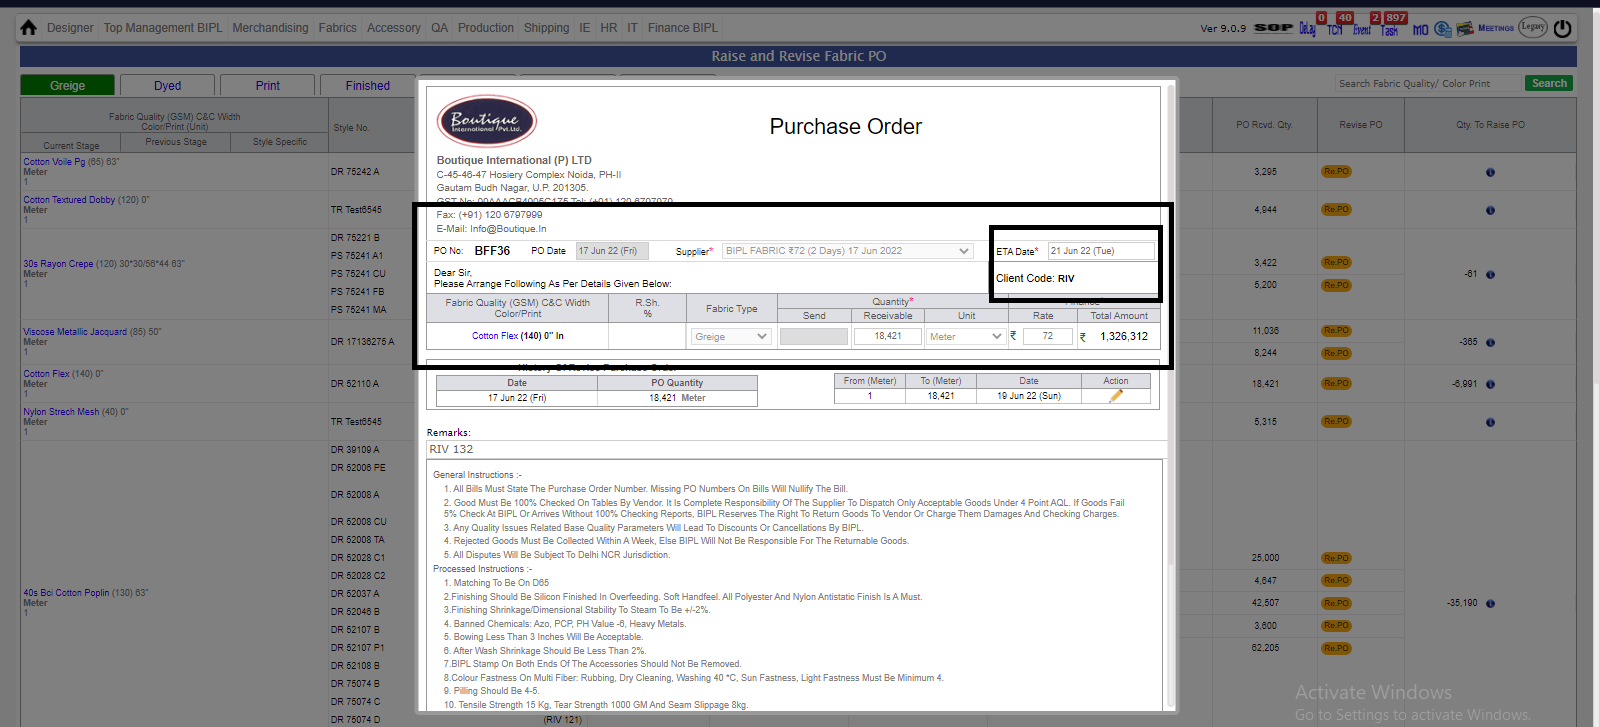
Task: Click info icon next to -6,991
Action: (x=1490, y=384)
